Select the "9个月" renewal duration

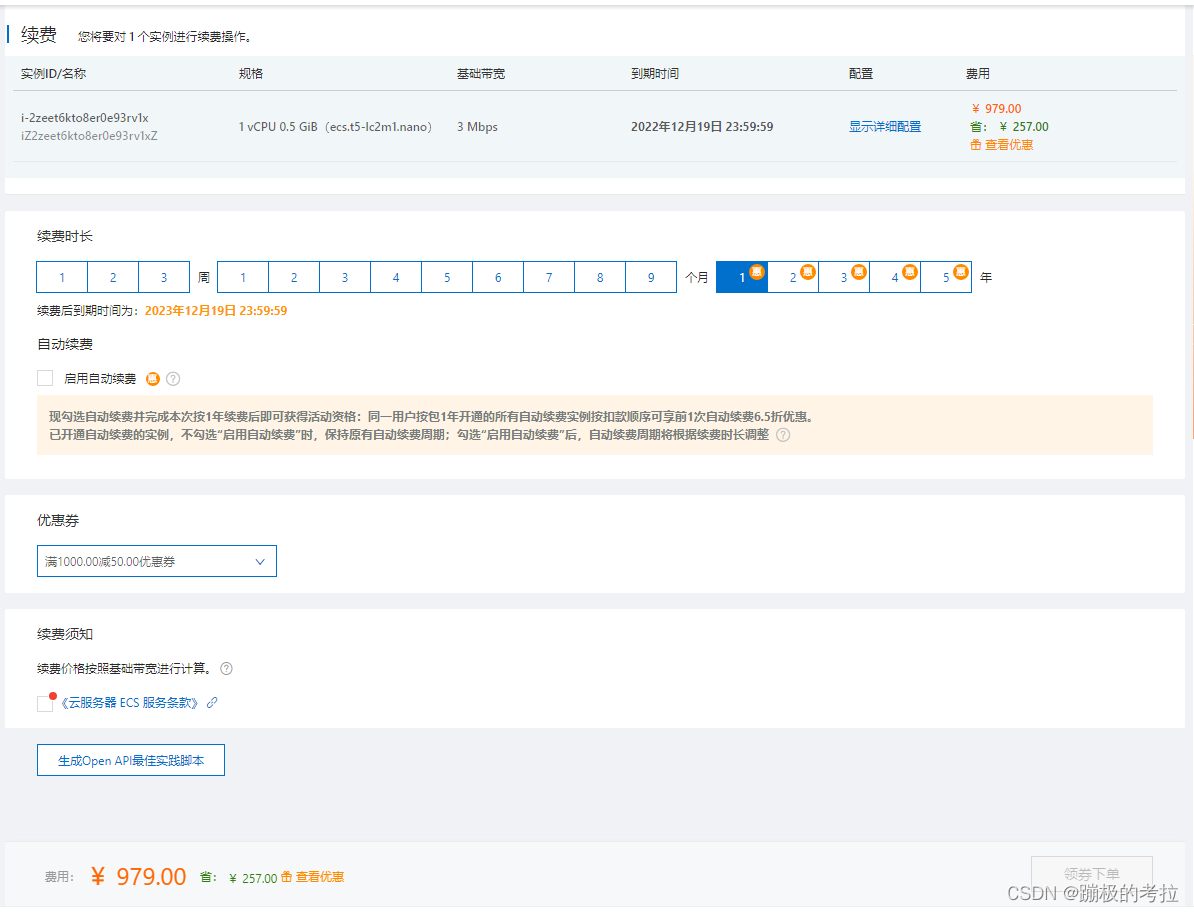pyautogui.click(x=650, y=276)
